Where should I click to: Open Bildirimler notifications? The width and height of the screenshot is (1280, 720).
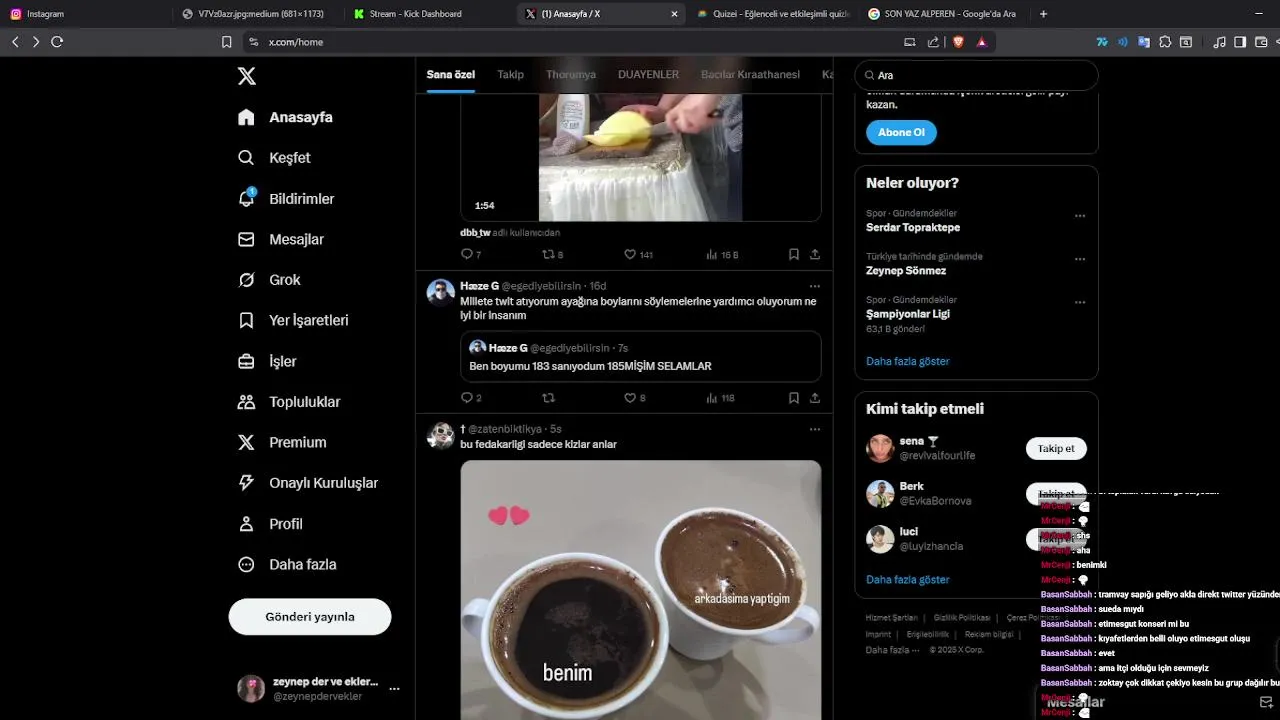tap(286, 198)
